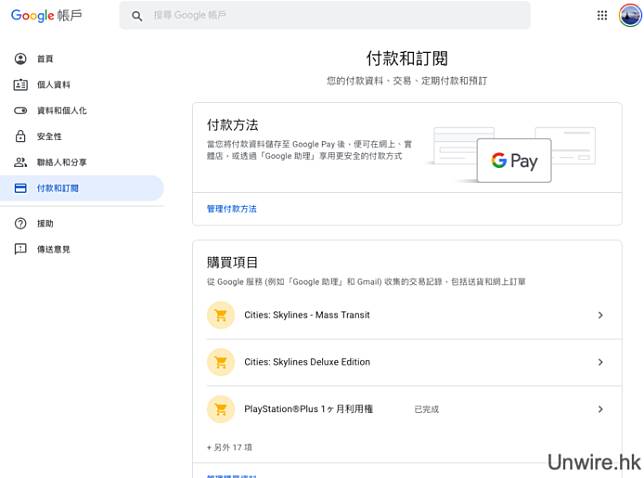Expand the Cities: Skylines Deluxe Edition chevron

point(600,362)
